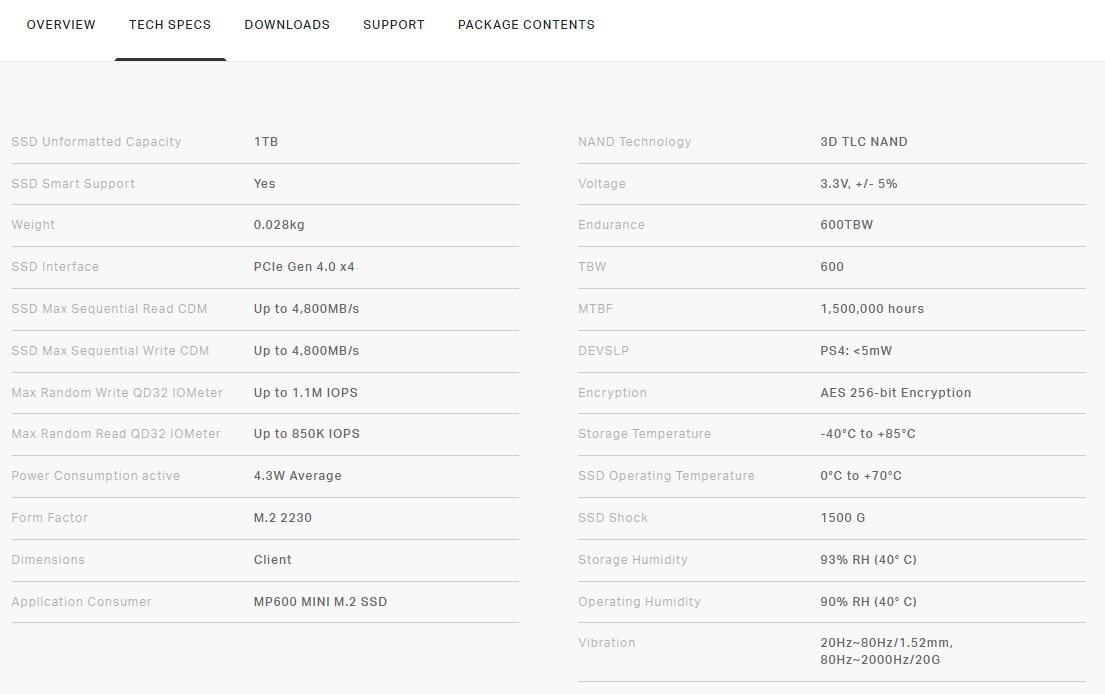Click the '3D TLC NAND' value
Image resolution: width=1105 pixels, height=694 pixels.
[x=864, y=142]
